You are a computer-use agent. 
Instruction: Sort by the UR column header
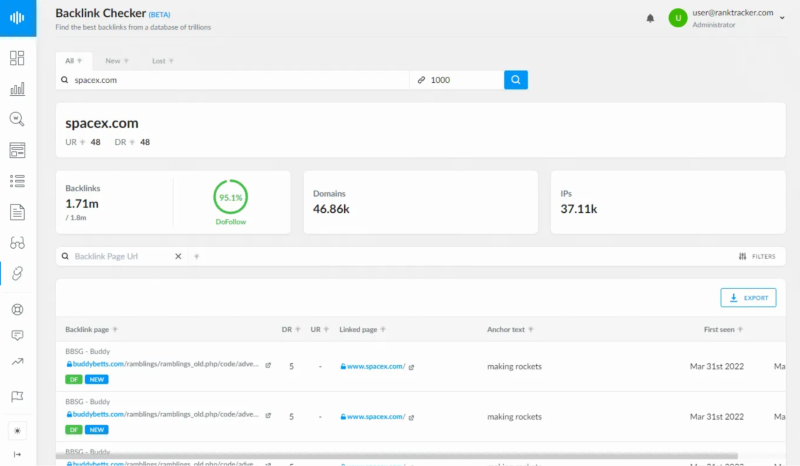pyautogui.click(x=319, y=330)
